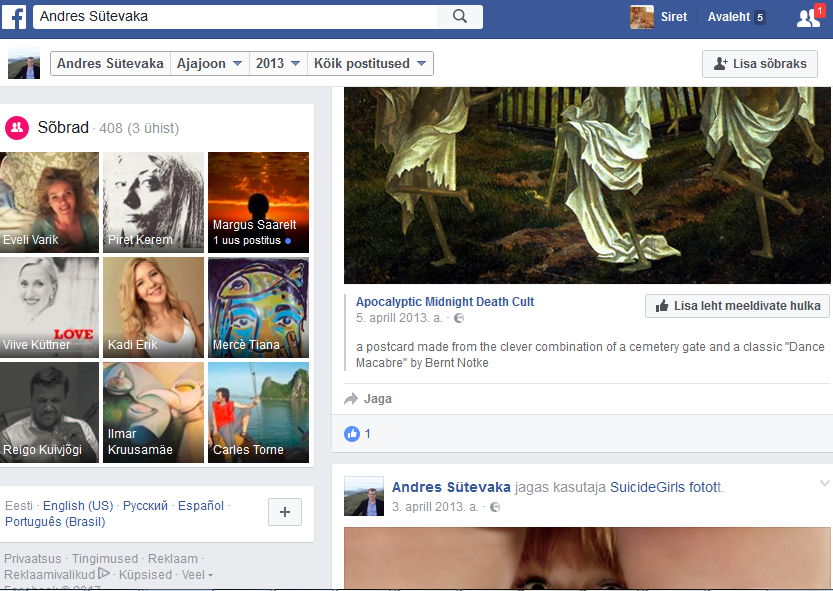Click globe privacy icon beside 5. aprill 2013
Viewport: 833px width, 591px height.
[459, 318]
